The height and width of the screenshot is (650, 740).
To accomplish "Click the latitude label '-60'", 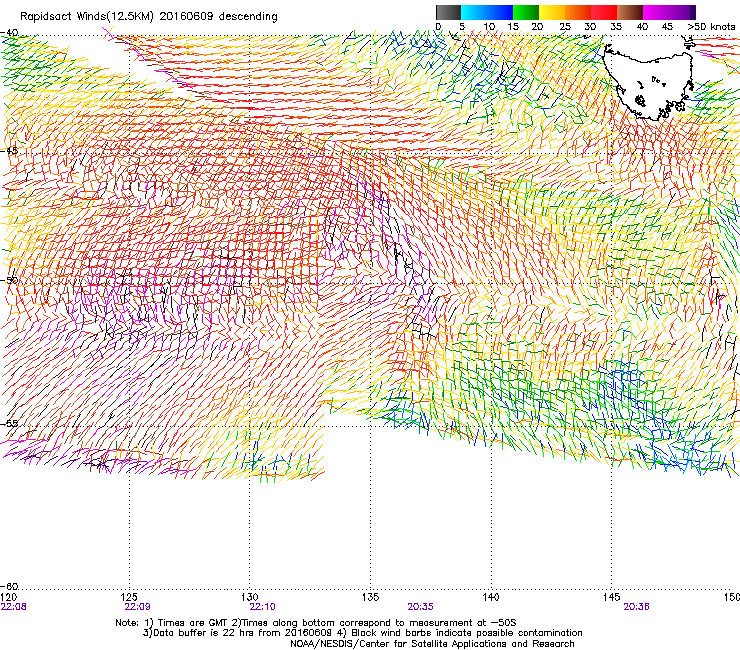I will point(9,586).
